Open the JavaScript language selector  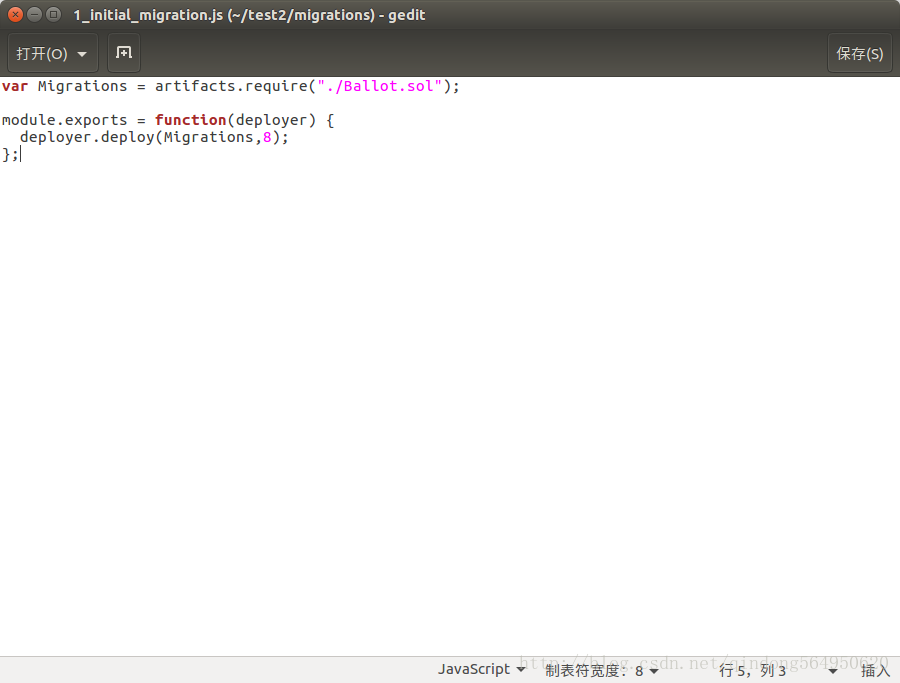coord(482,669)
